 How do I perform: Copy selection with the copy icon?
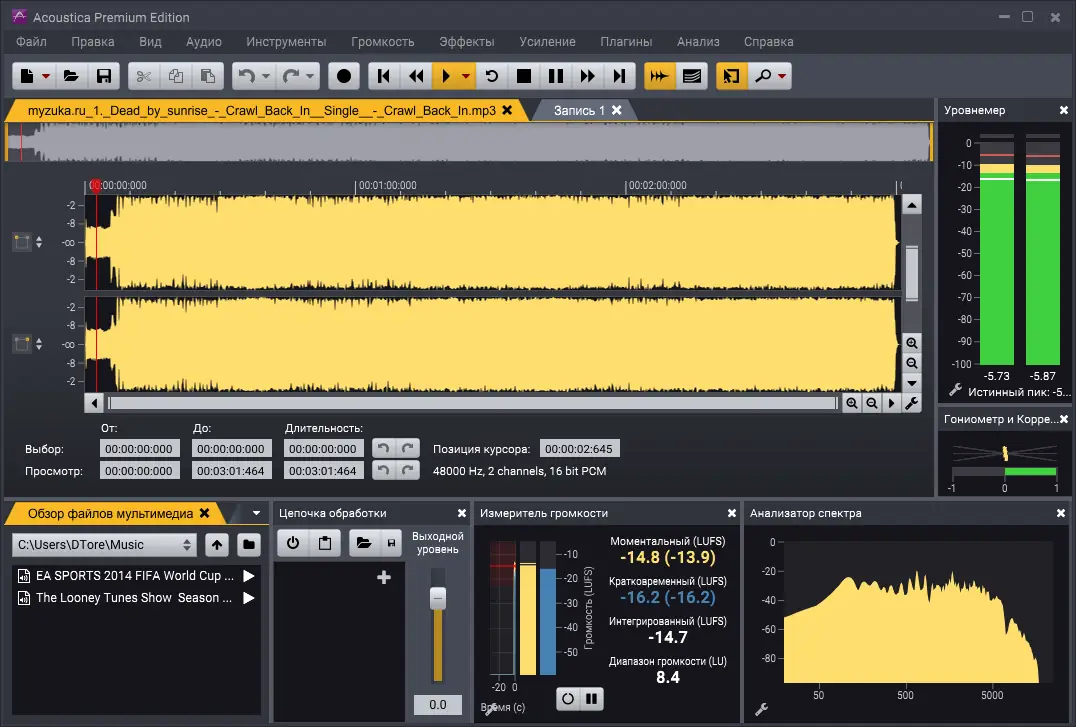point(176,76)
